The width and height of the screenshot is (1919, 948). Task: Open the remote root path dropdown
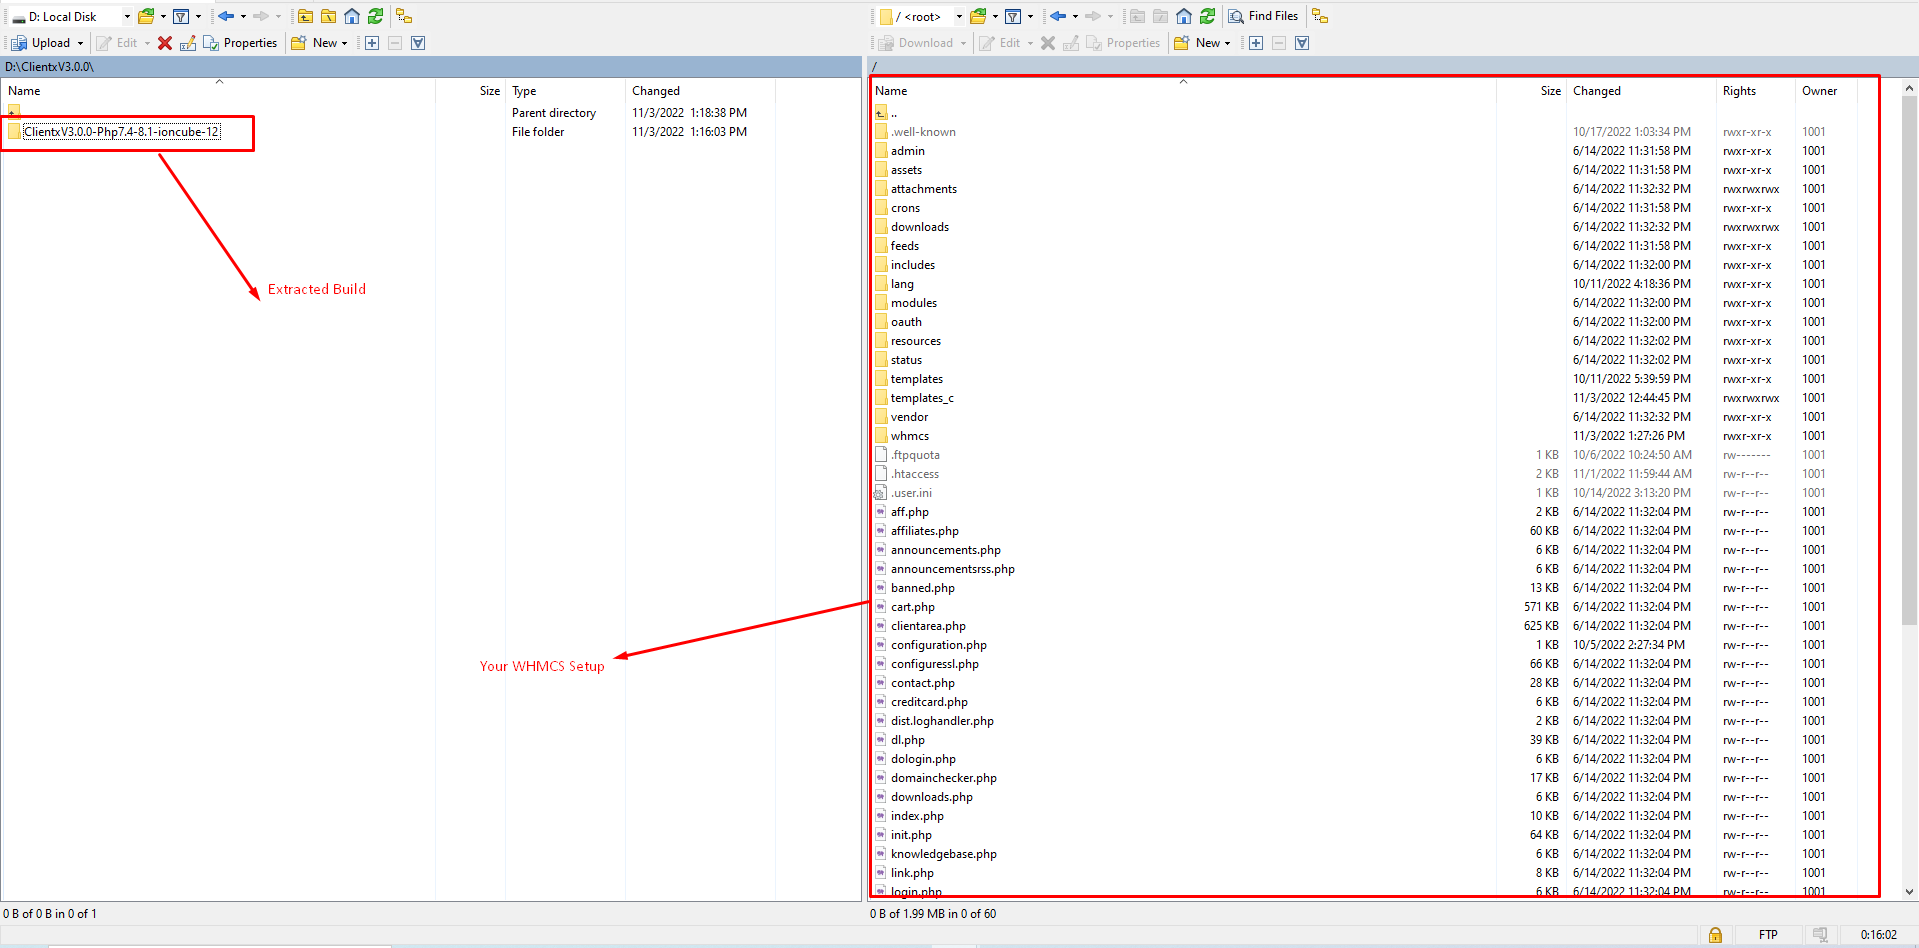click(958, 17)
